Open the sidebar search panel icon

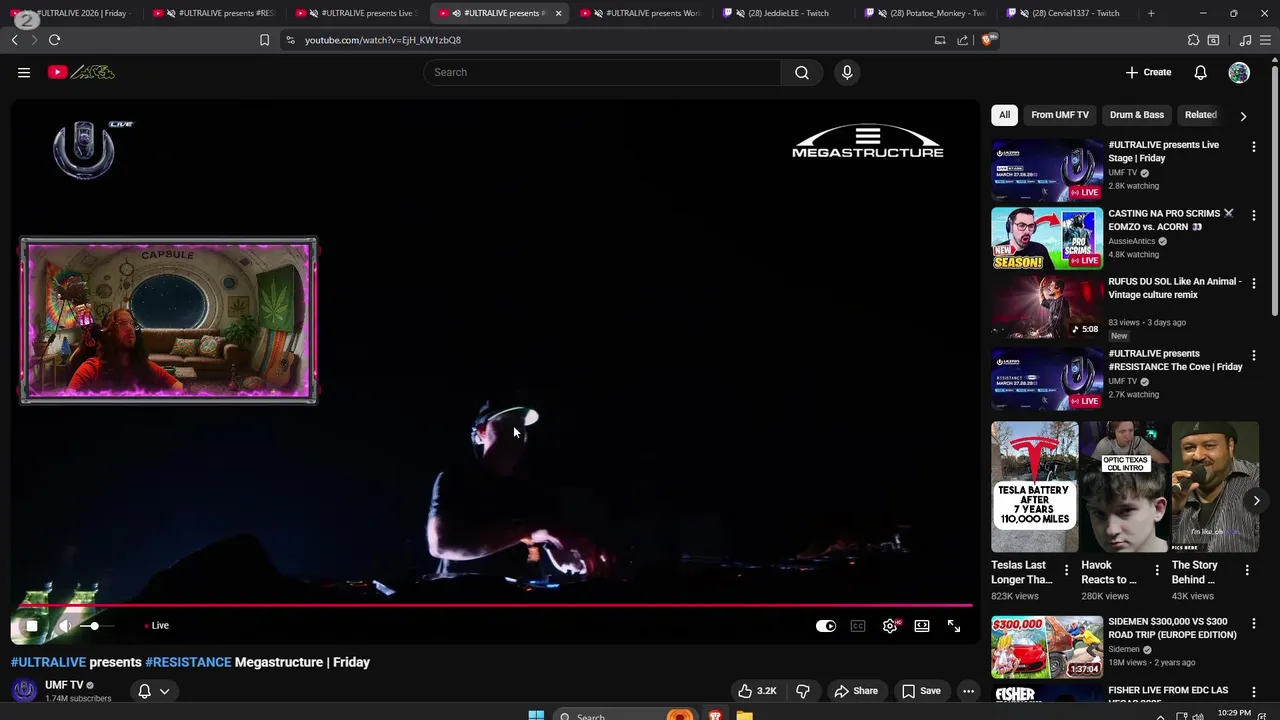coord(1213,40)
